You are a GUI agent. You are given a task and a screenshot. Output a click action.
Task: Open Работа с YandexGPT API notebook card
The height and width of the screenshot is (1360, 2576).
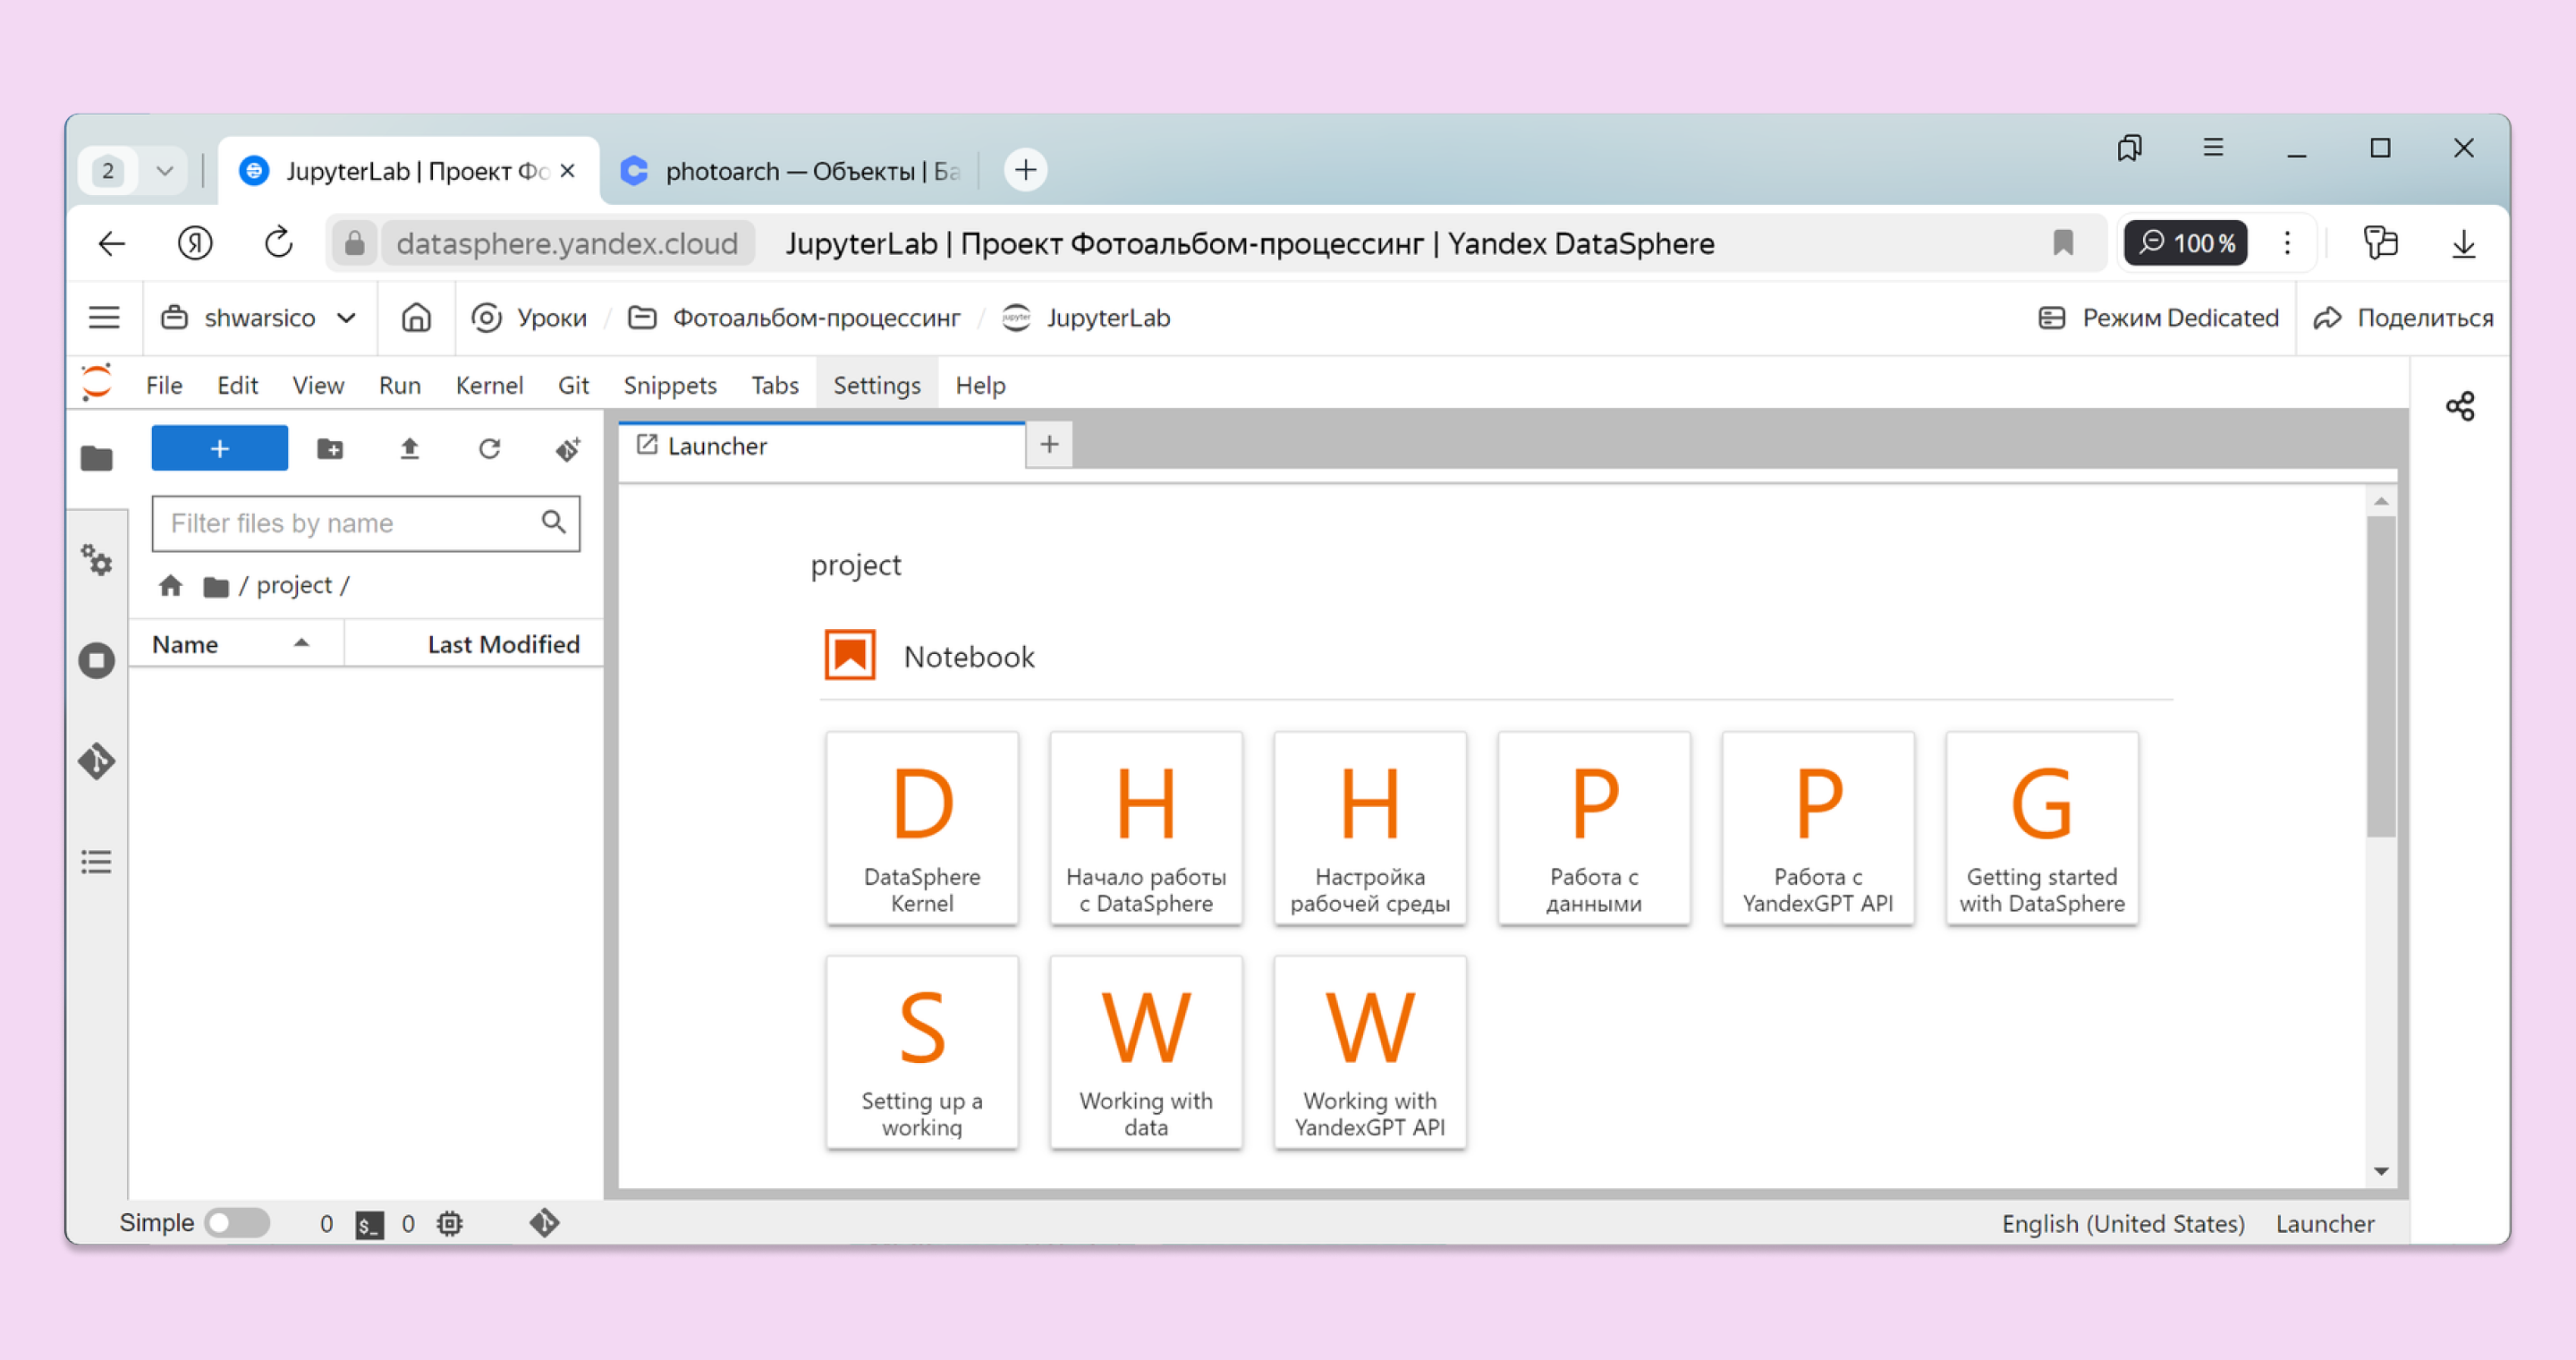[1818, 828]
